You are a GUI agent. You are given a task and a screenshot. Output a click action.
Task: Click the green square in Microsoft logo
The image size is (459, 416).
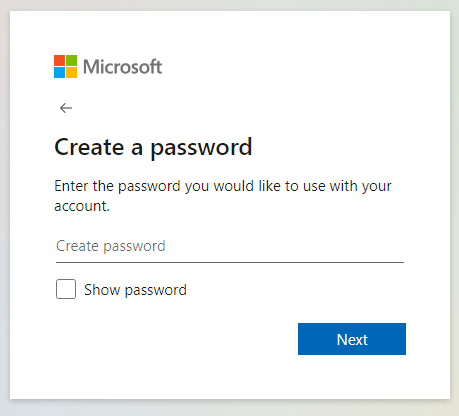pos(71,60)
